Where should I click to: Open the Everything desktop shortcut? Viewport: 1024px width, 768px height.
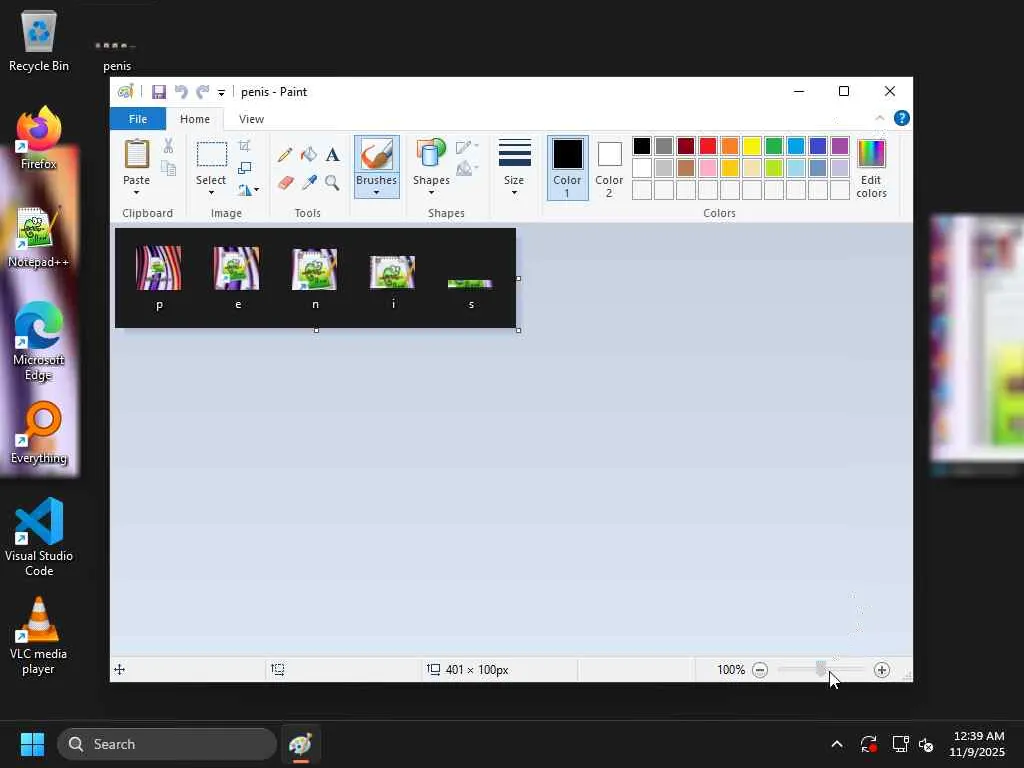point(39,432)
